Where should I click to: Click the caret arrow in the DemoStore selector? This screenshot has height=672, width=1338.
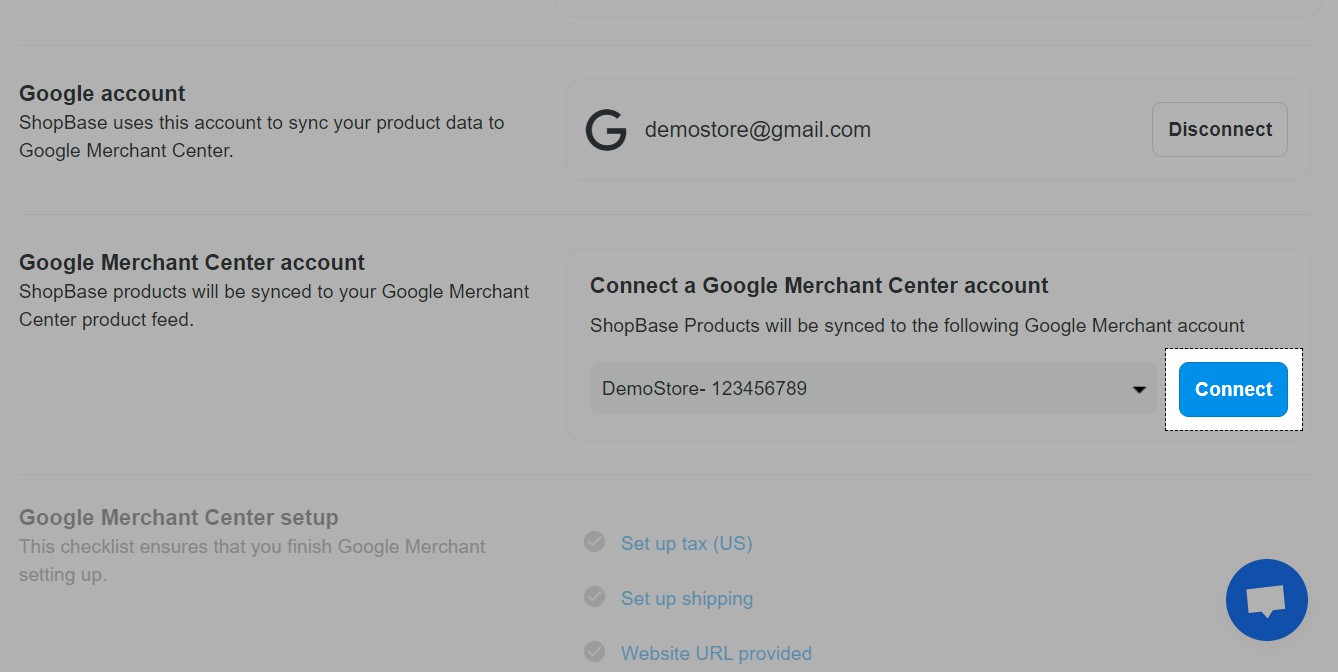(x=1138, y=389)
